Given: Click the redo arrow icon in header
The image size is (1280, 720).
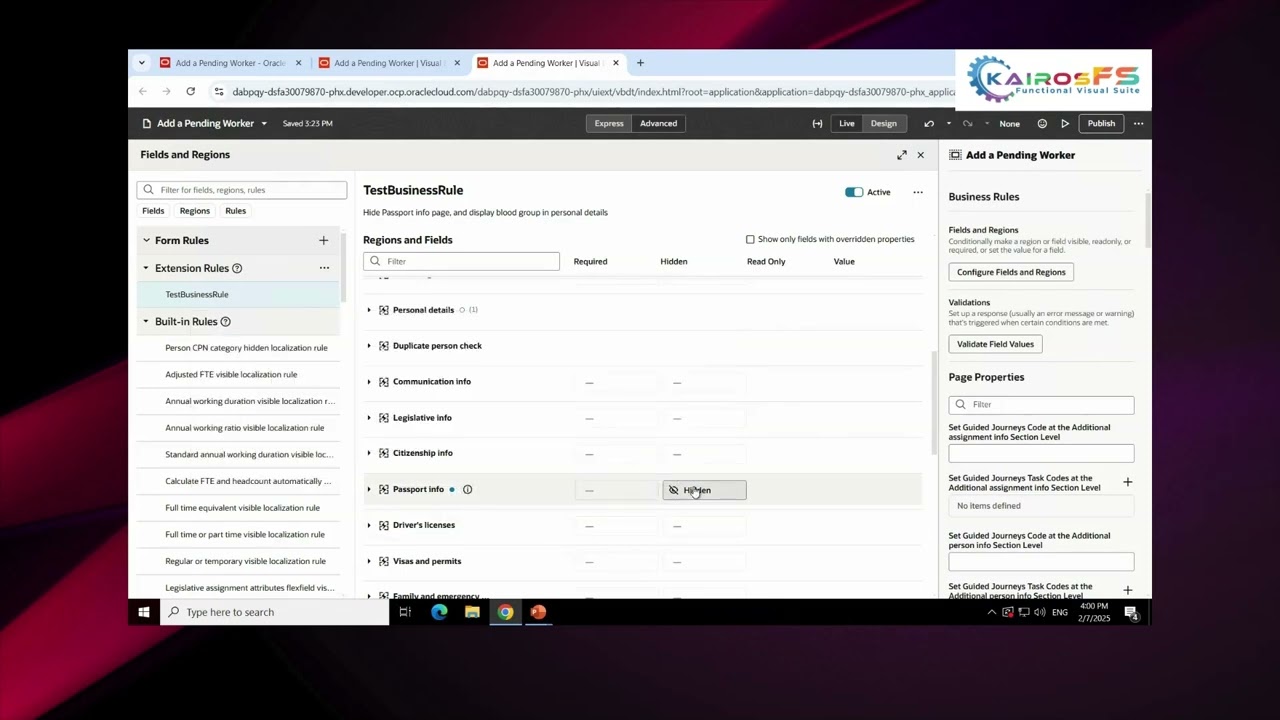Looking at the screenshot, I should [967, 123].
